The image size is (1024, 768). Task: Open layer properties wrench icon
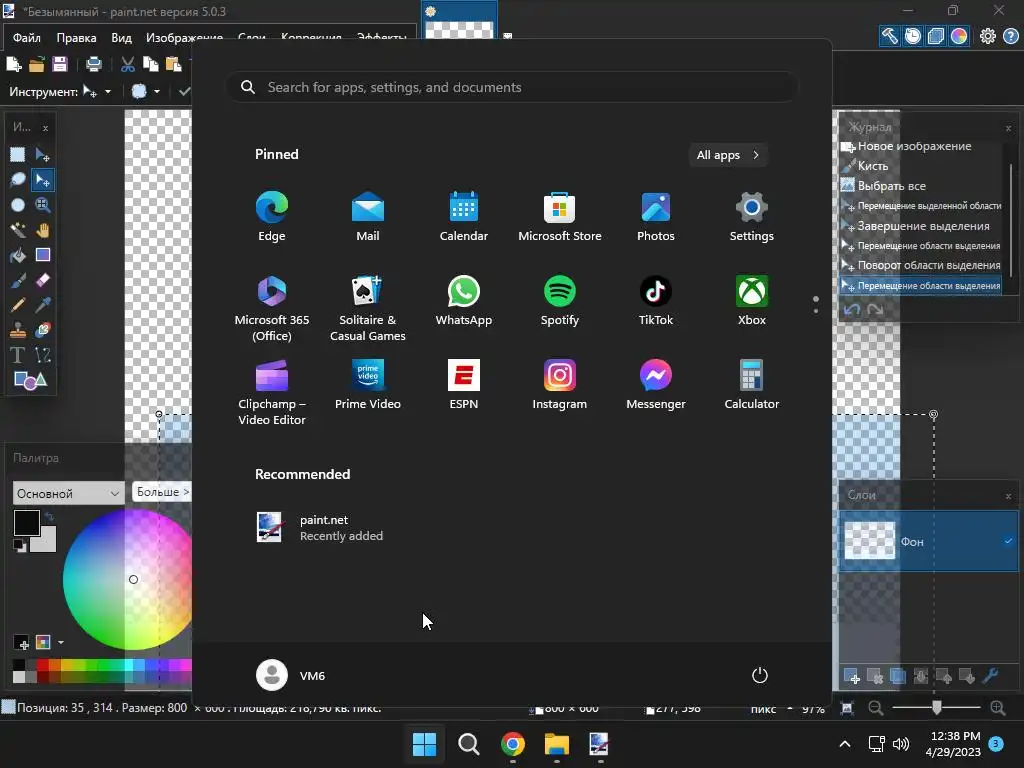pyautogui.click(x=990, y=677)
